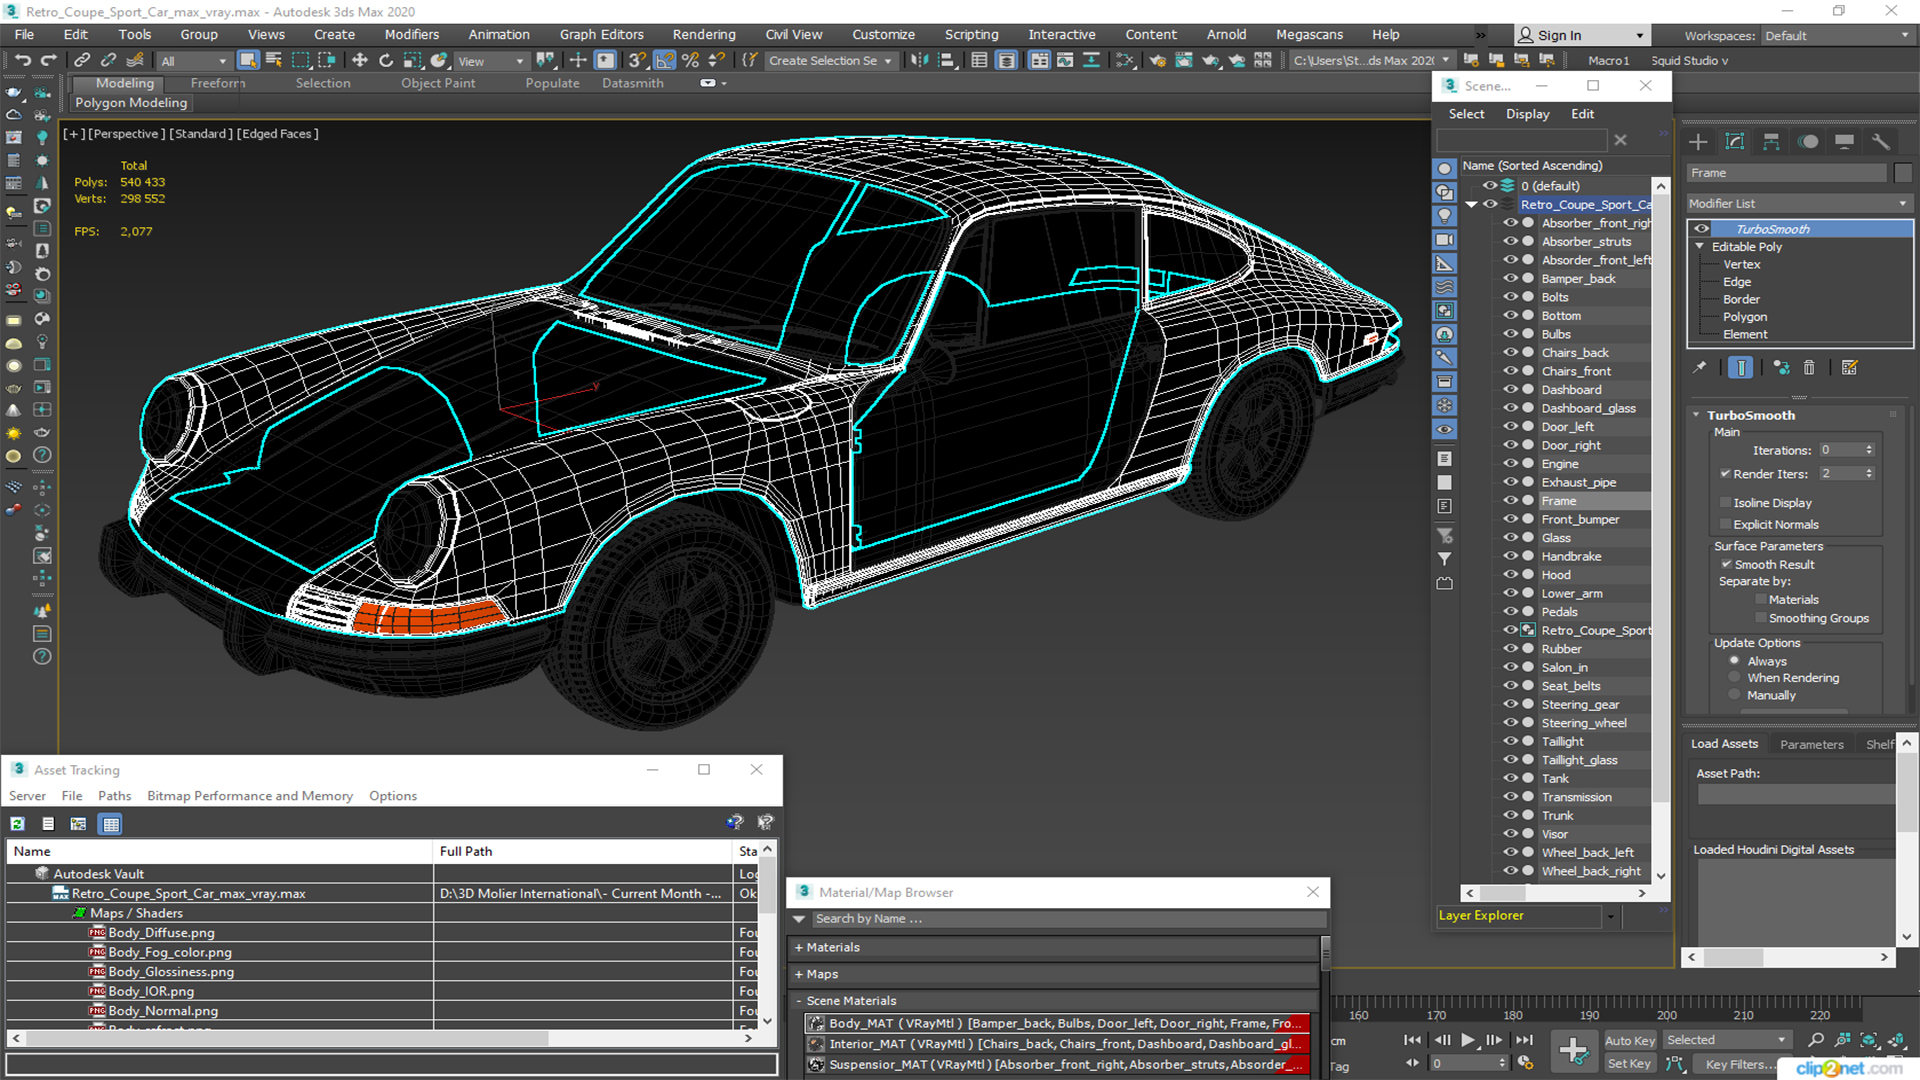The width and height of the screenshot is (1920, 1080).
Task: Toggle Display Lights filter in Scene Explorer
Action: [1445, 216]
